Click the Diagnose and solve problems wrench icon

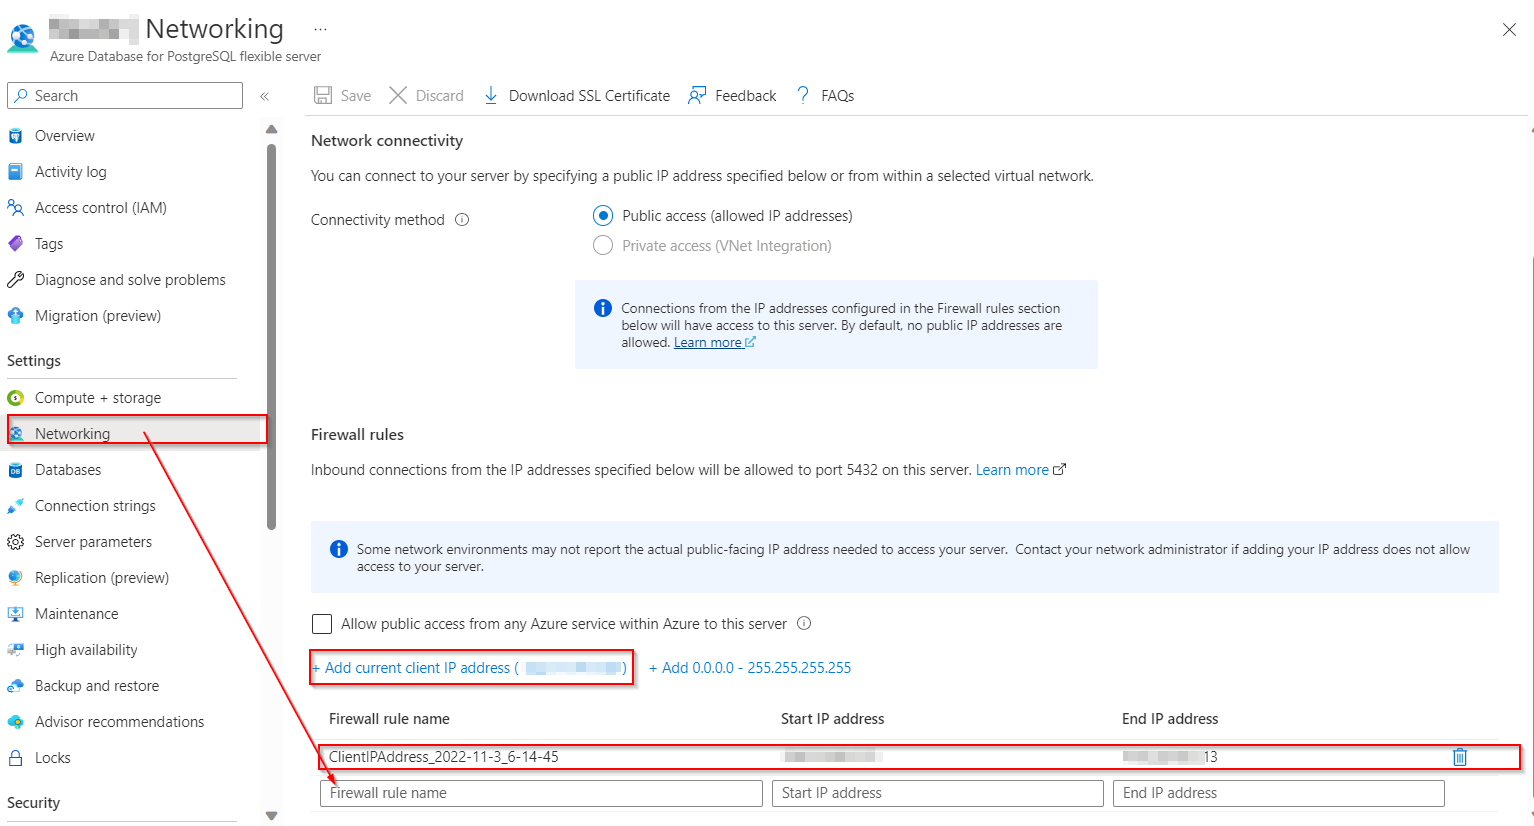[x=16, y=280]
